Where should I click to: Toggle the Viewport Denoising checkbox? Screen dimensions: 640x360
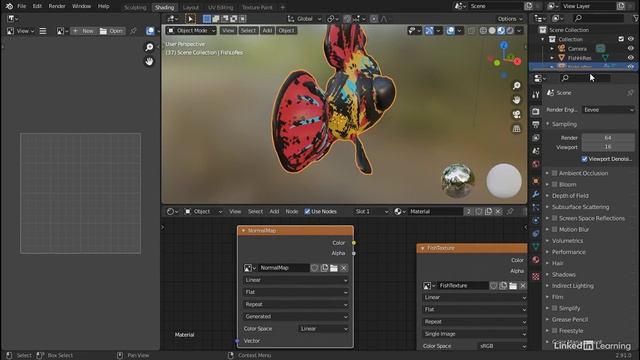(584, 159)
